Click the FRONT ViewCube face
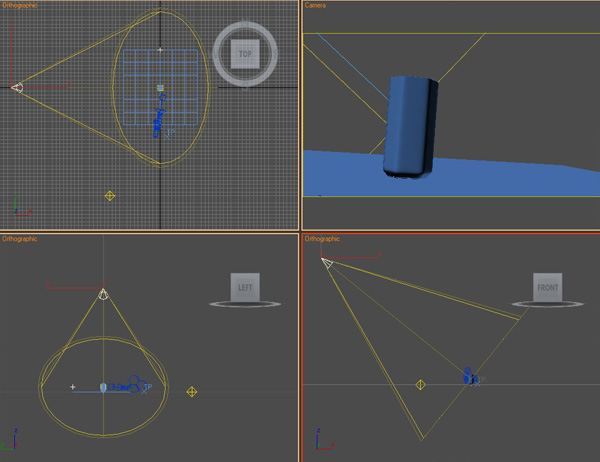This screenshot has width=600, height=462. coord(548,287)
